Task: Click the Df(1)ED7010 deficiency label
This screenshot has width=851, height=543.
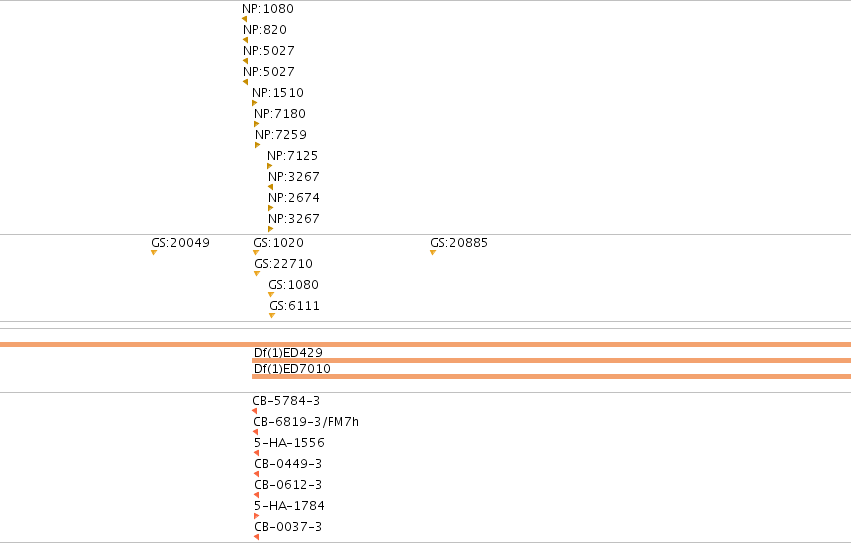Action: (x=293, y=369)
